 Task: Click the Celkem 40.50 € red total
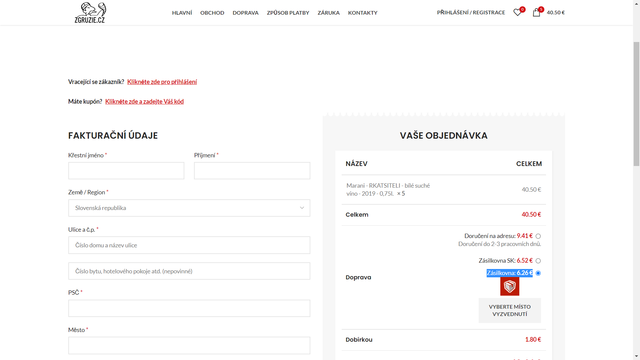(x=531, y=214)
